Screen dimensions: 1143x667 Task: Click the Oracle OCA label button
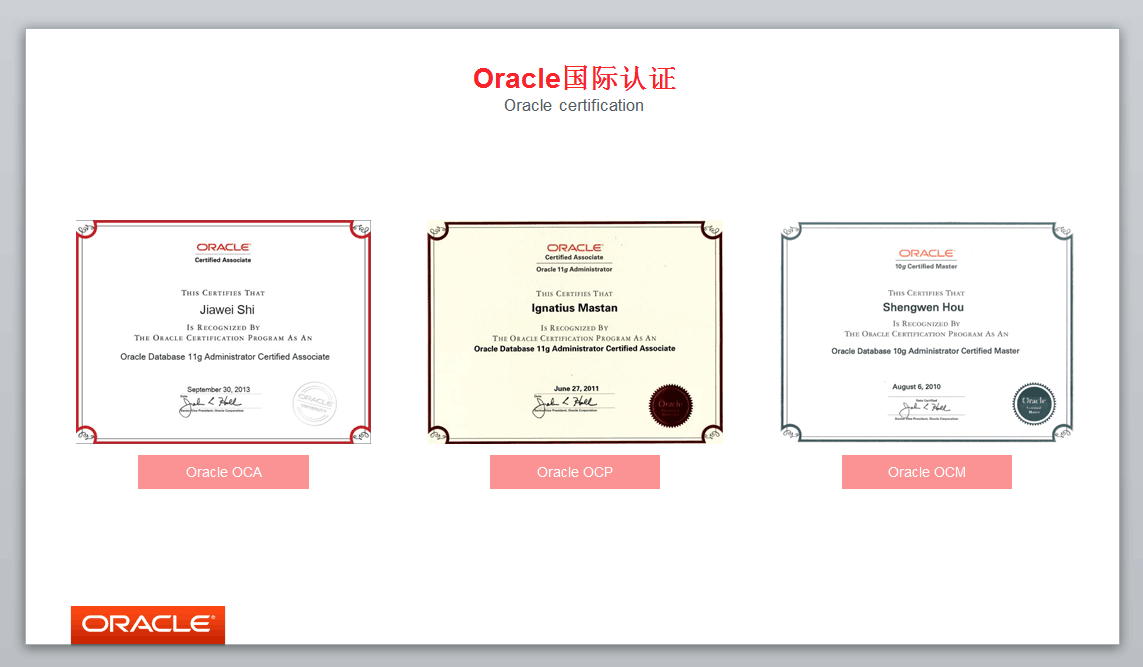coord(223,472)
